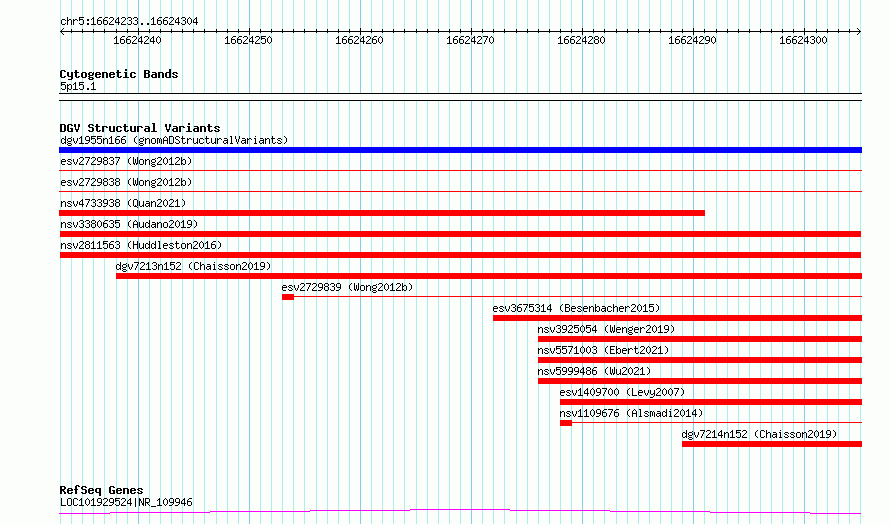This screenshot has height=524, width=890.
Task: Select the red bar for esv3675314
Action: (x=678, y=318)
